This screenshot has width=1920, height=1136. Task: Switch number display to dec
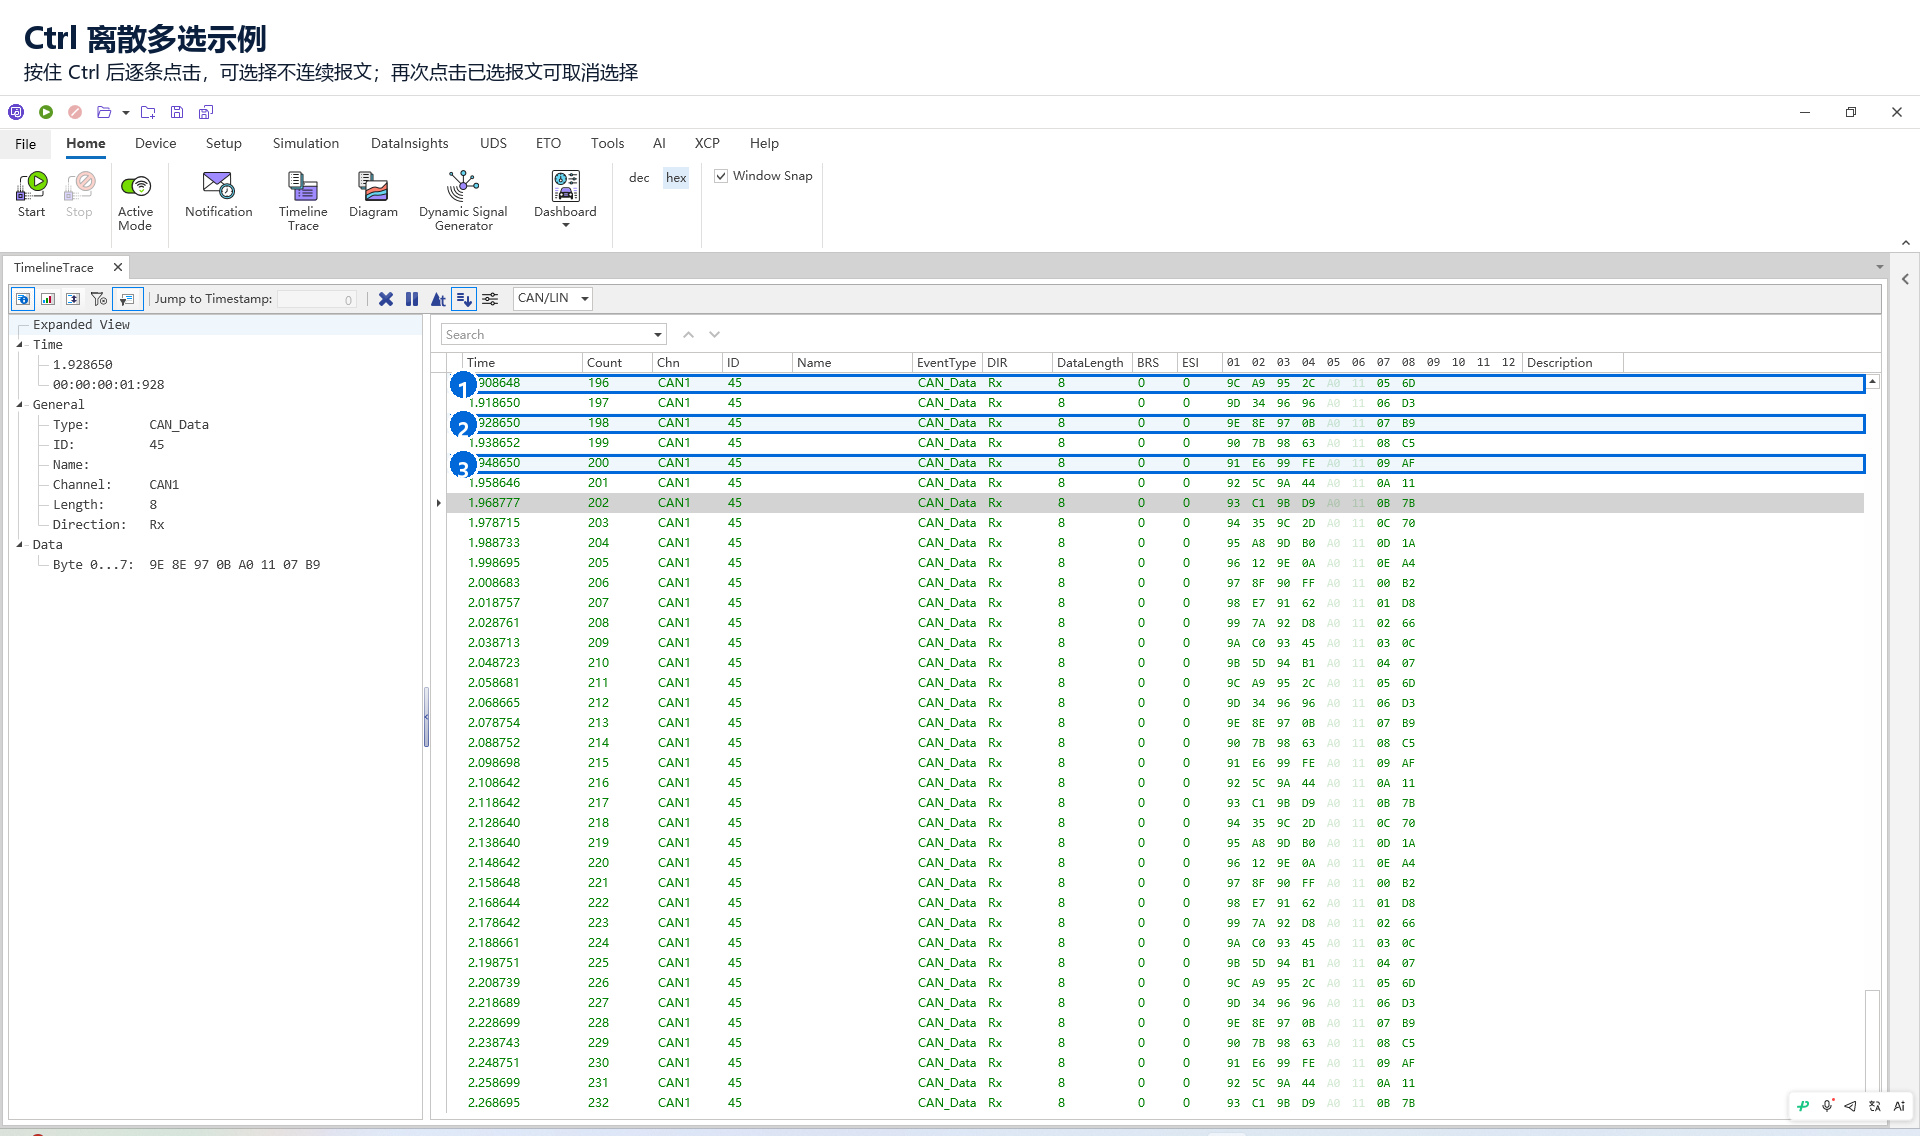click(x=639, y=178)
